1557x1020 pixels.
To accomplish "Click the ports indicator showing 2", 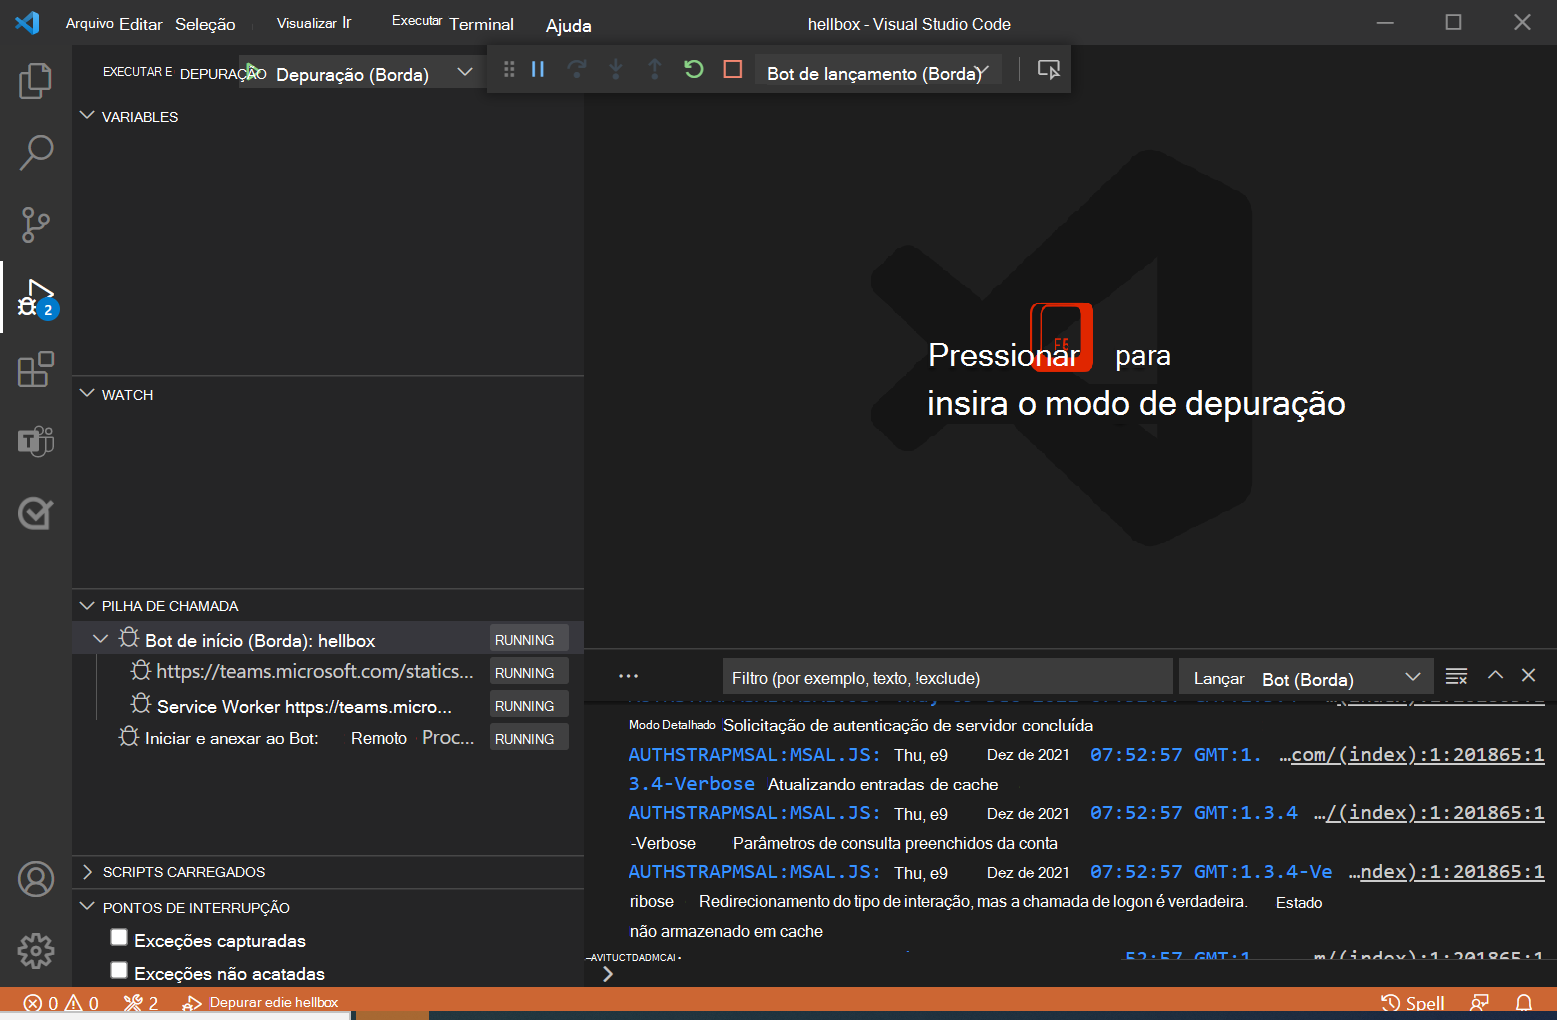I will click(x=141, y=1003).
